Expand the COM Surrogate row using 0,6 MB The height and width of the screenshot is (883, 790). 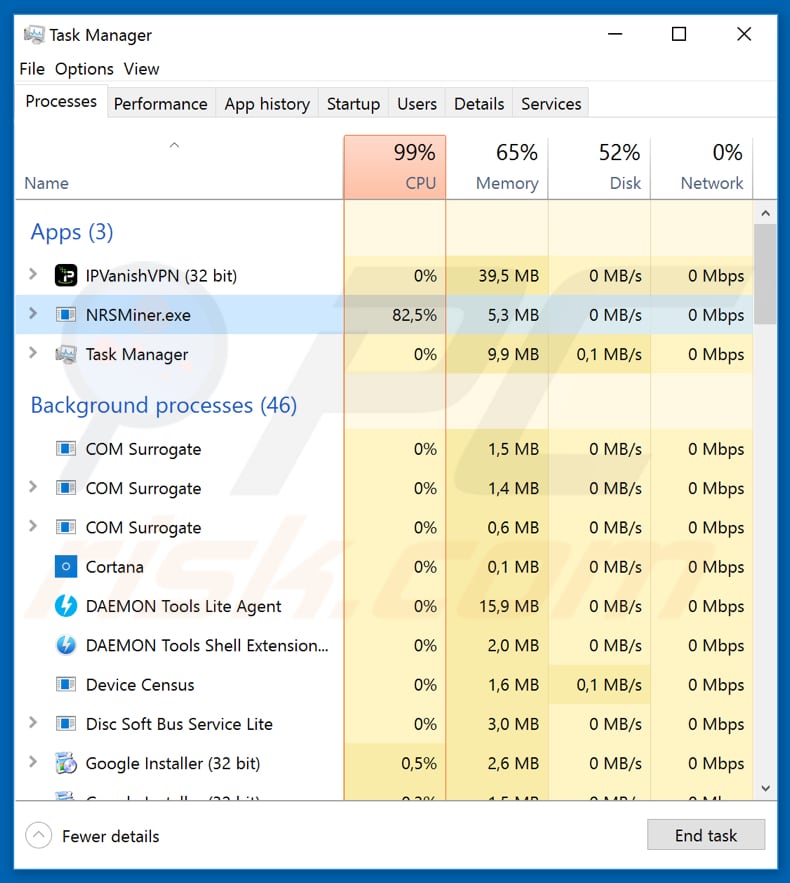(33, 526)
